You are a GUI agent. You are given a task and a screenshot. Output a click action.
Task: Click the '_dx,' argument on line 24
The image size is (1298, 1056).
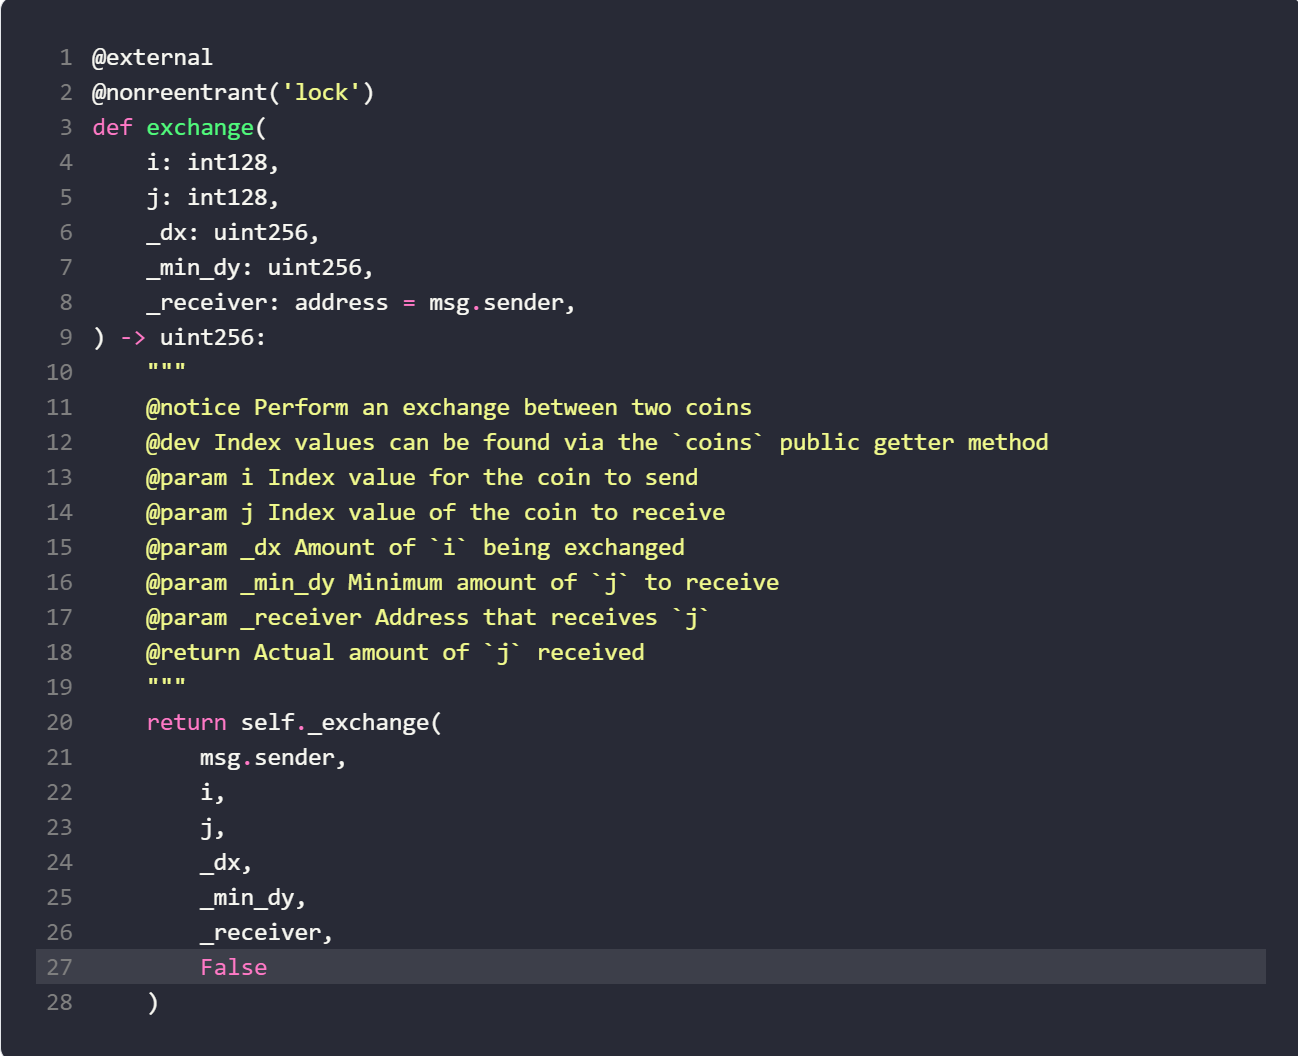[226, 862]
